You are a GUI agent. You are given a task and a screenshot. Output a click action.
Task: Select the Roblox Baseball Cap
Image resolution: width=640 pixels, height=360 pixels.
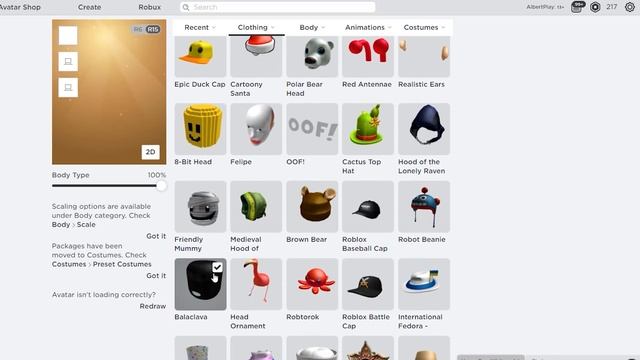point(368,207)
